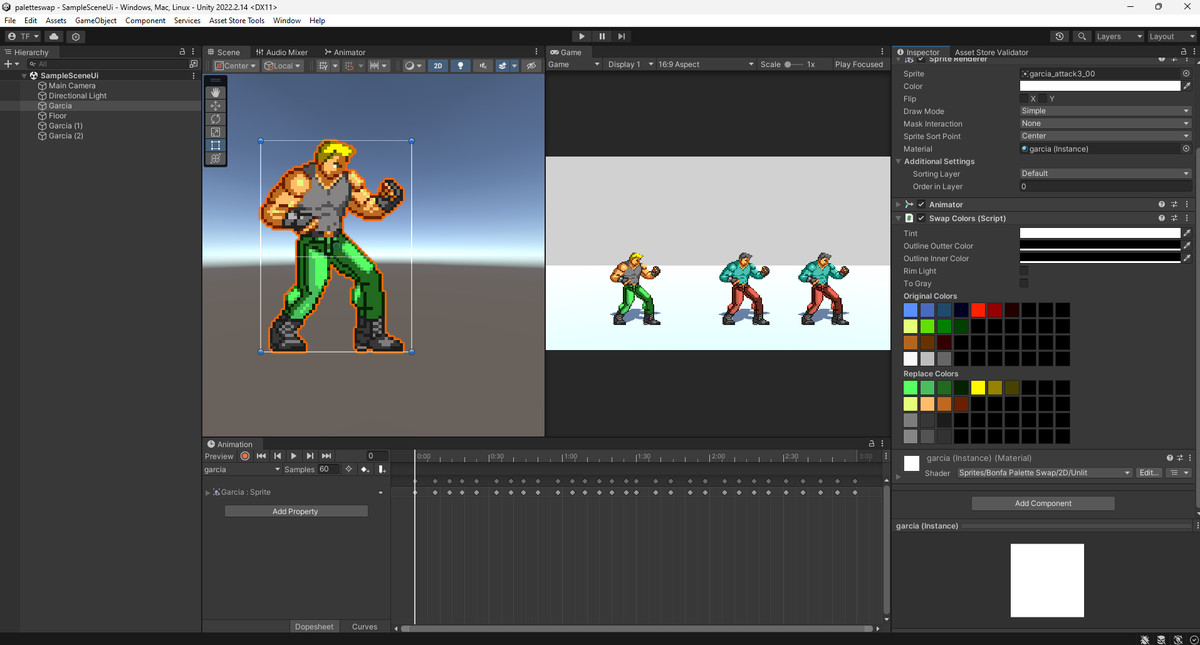
Task: Go to last keyframe in Animation window
Action: [x=326, y=456]
